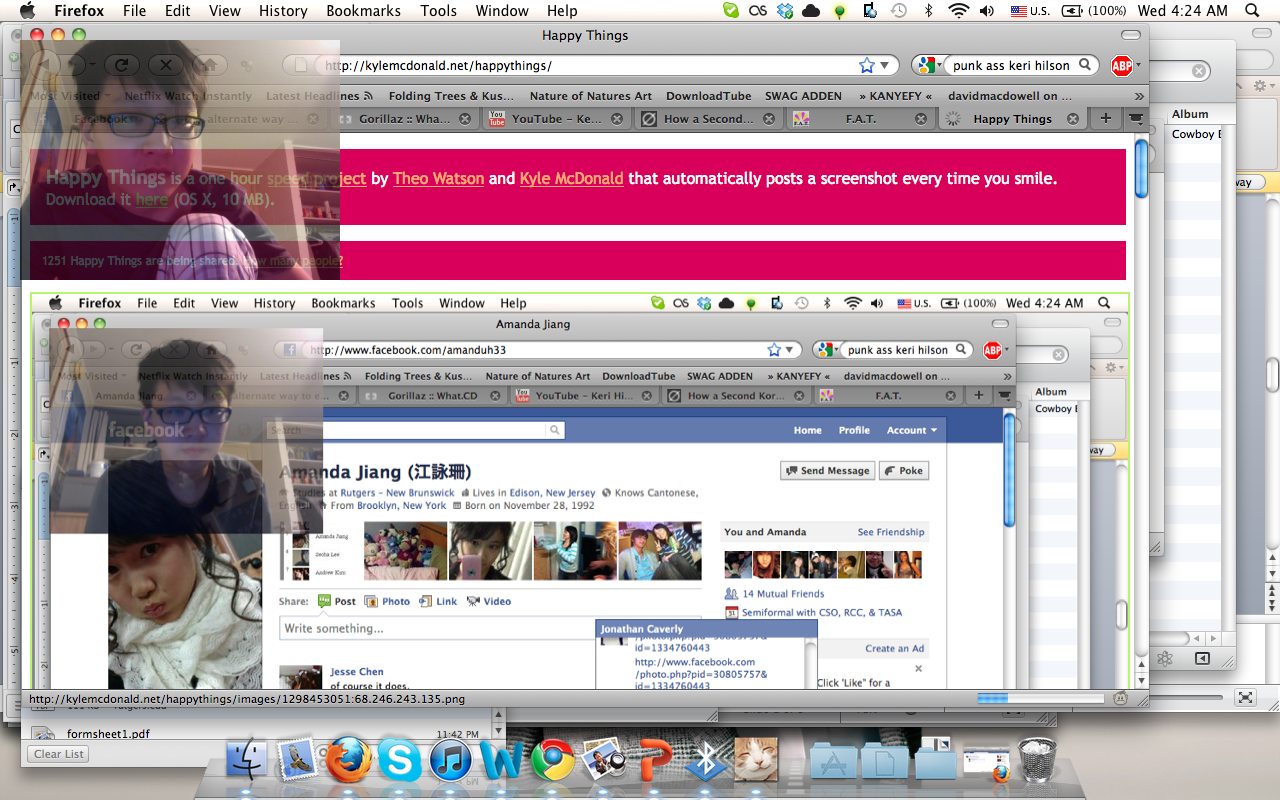
Task: Click the smiling cat dock icon
Action: 757,762
